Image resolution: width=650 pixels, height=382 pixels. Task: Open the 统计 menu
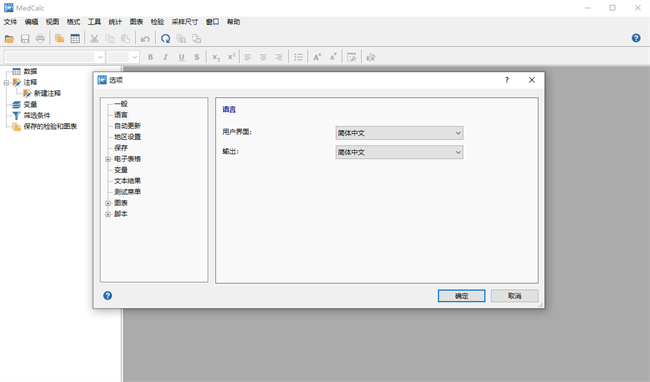pyautogui.click(x=115, y=22)
